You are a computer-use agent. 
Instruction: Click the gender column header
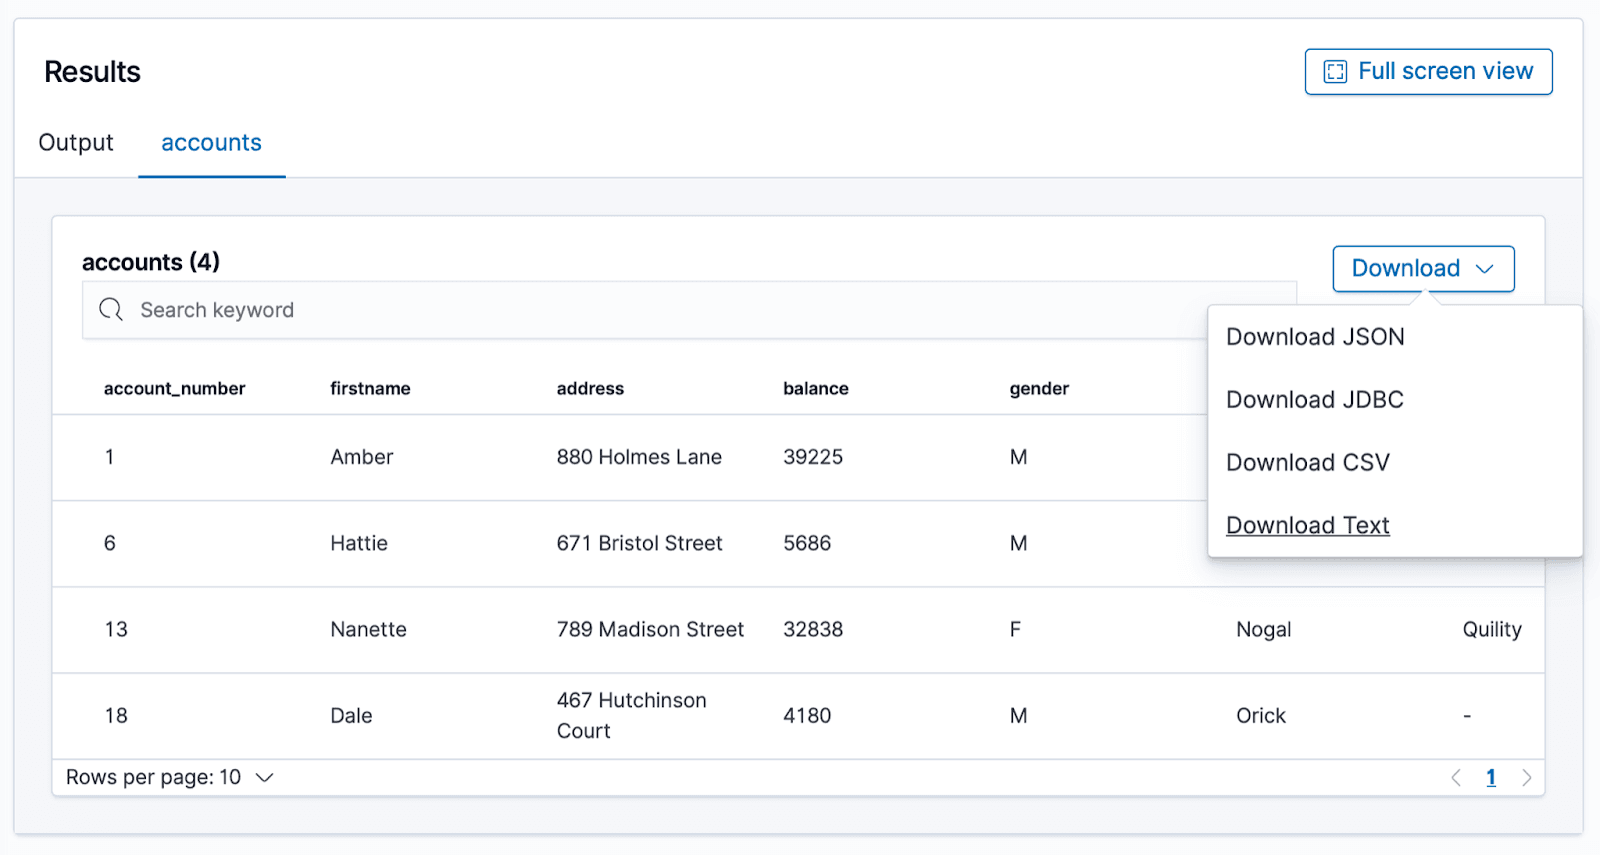(x=1039, y=389)
